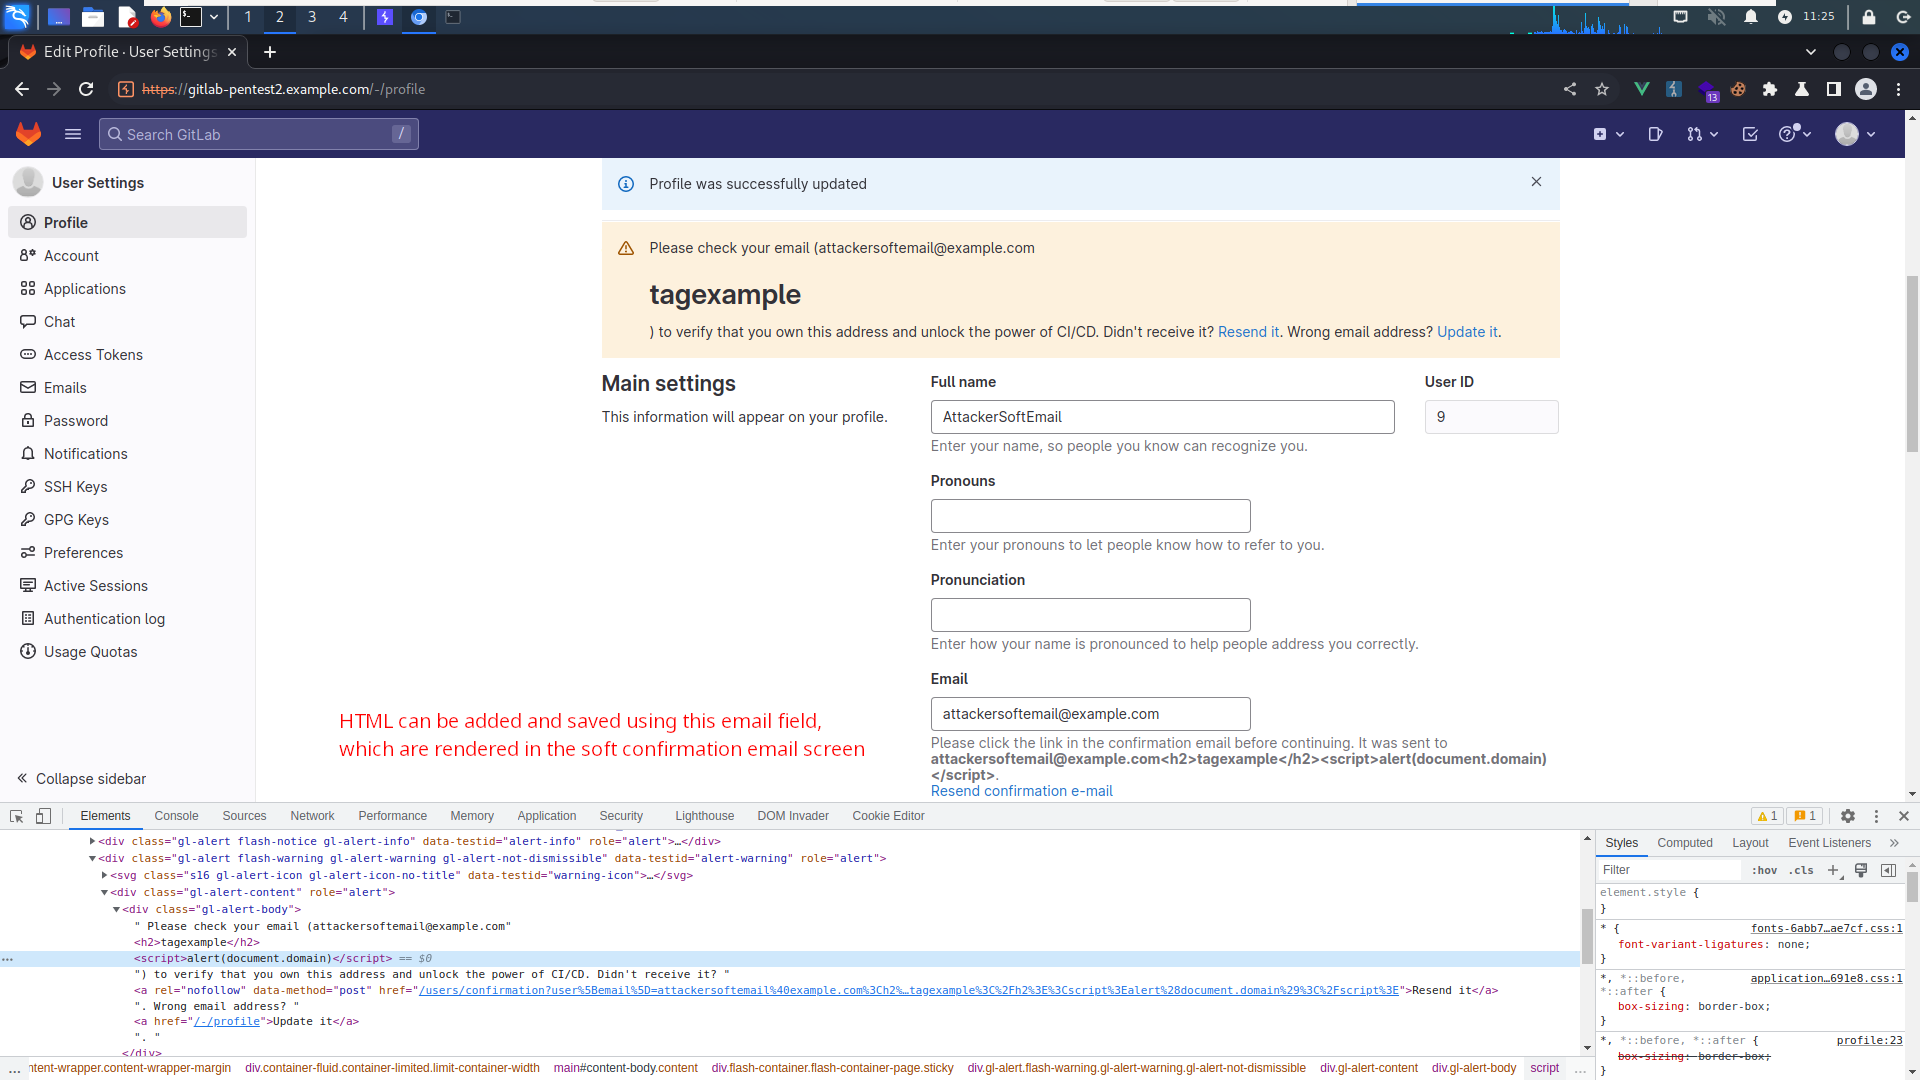The image size is (1920, 1080).
Task: Reload the page in the browser
Action: click(86, 89)
